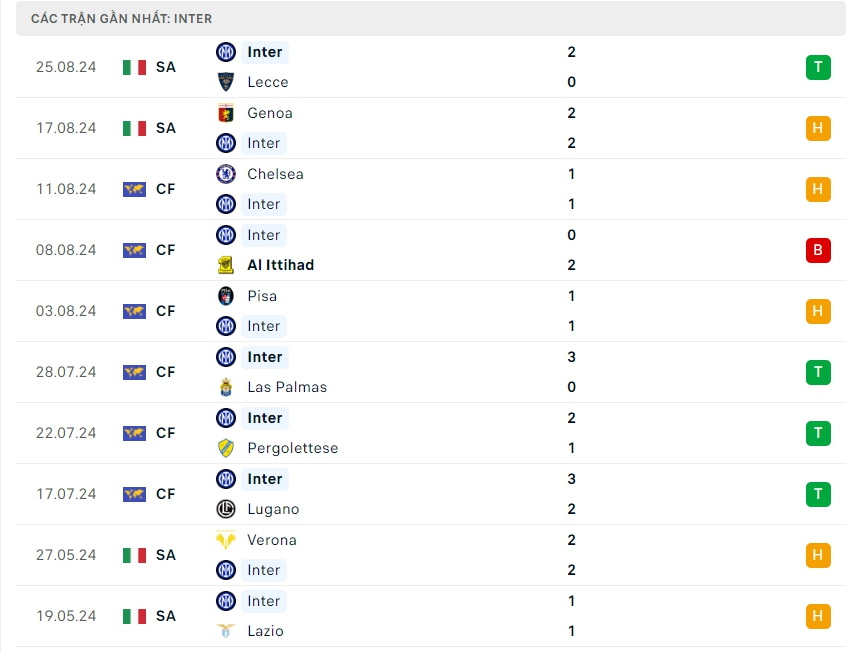Click the orange H badge for Genoa match
Image resolution: width=860 pixels, height=652 pixels.
[817, 128]
